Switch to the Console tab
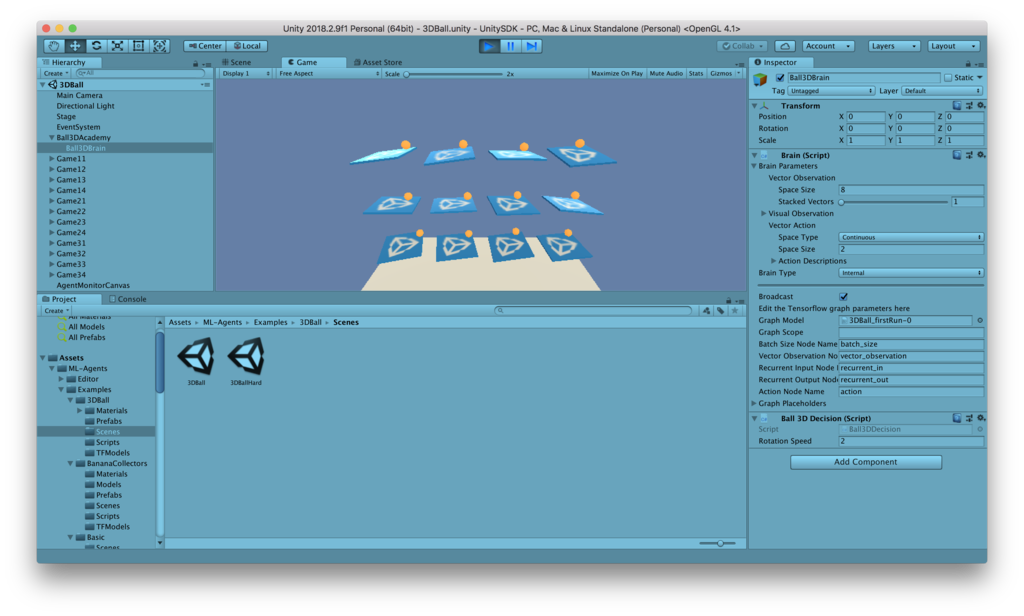This screenshot has height=616, width=1024. point(128,299)
